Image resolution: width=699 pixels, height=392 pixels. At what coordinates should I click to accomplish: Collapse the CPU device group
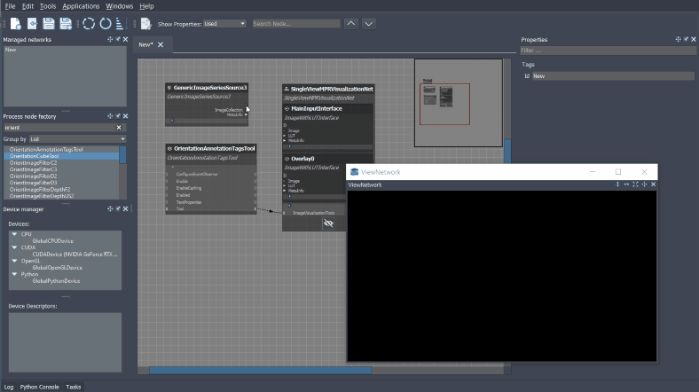pos(14,234)
